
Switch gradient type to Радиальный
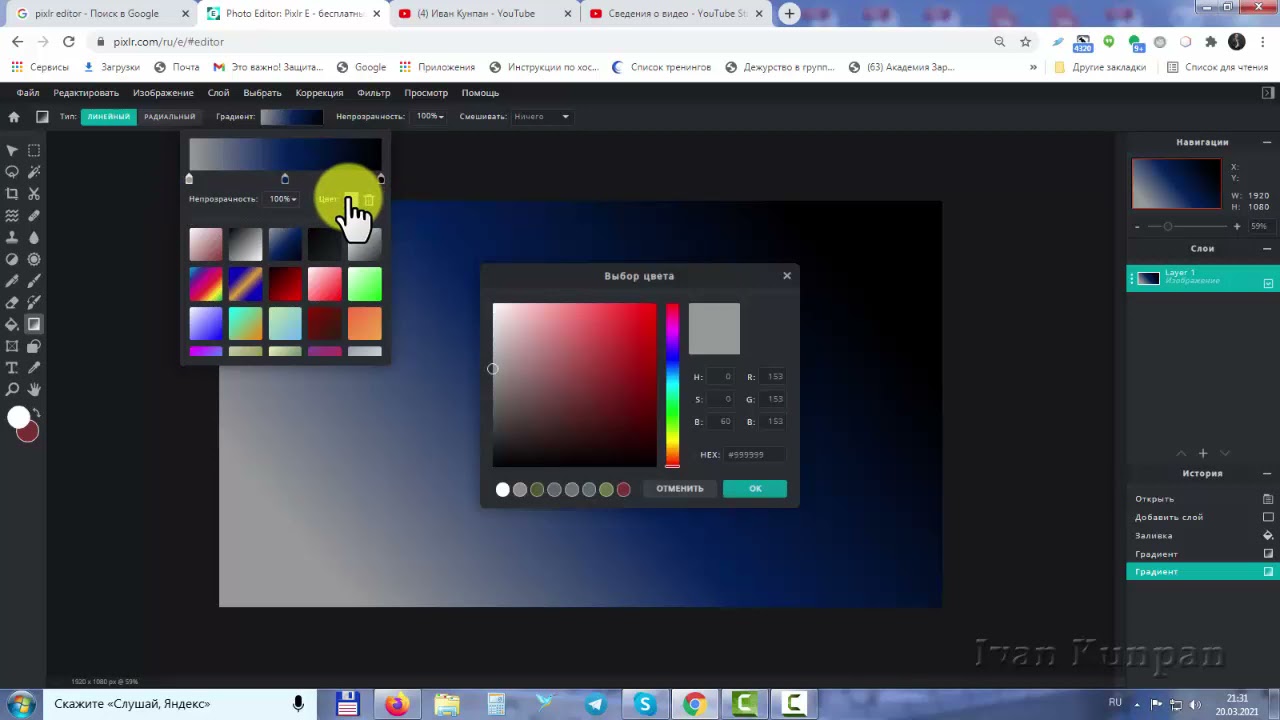169,117
